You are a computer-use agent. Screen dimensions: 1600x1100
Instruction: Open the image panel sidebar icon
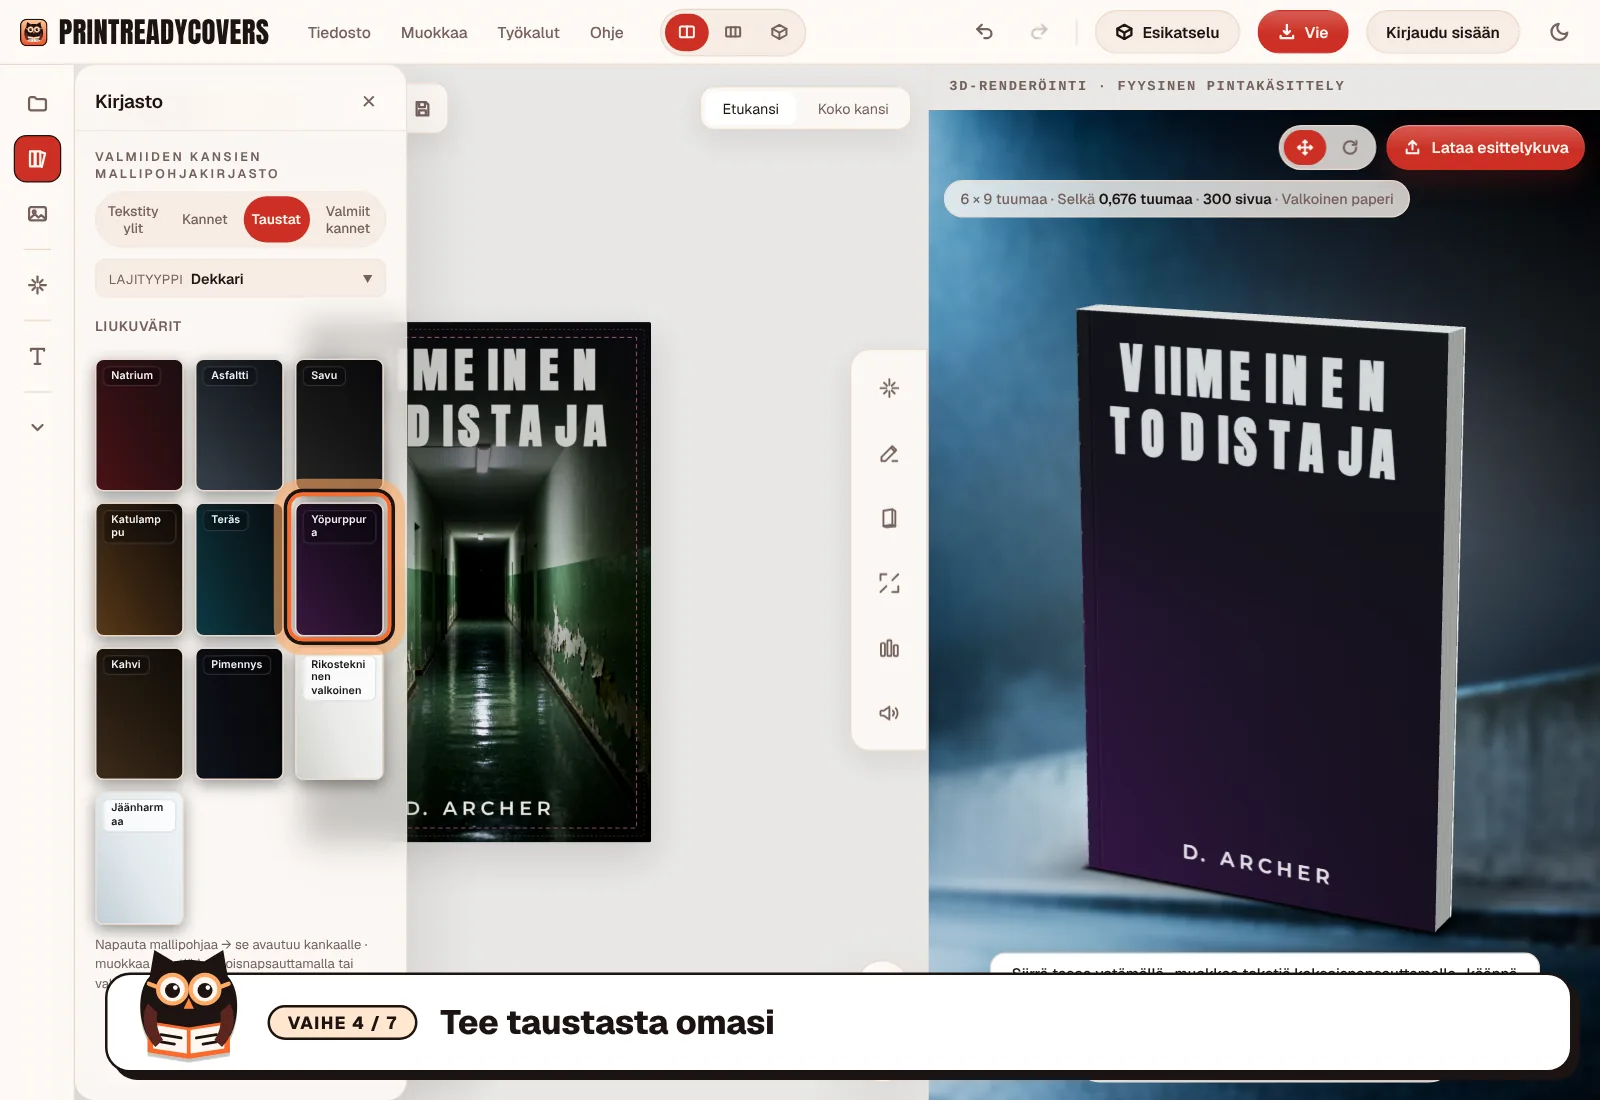click(37, 214)
